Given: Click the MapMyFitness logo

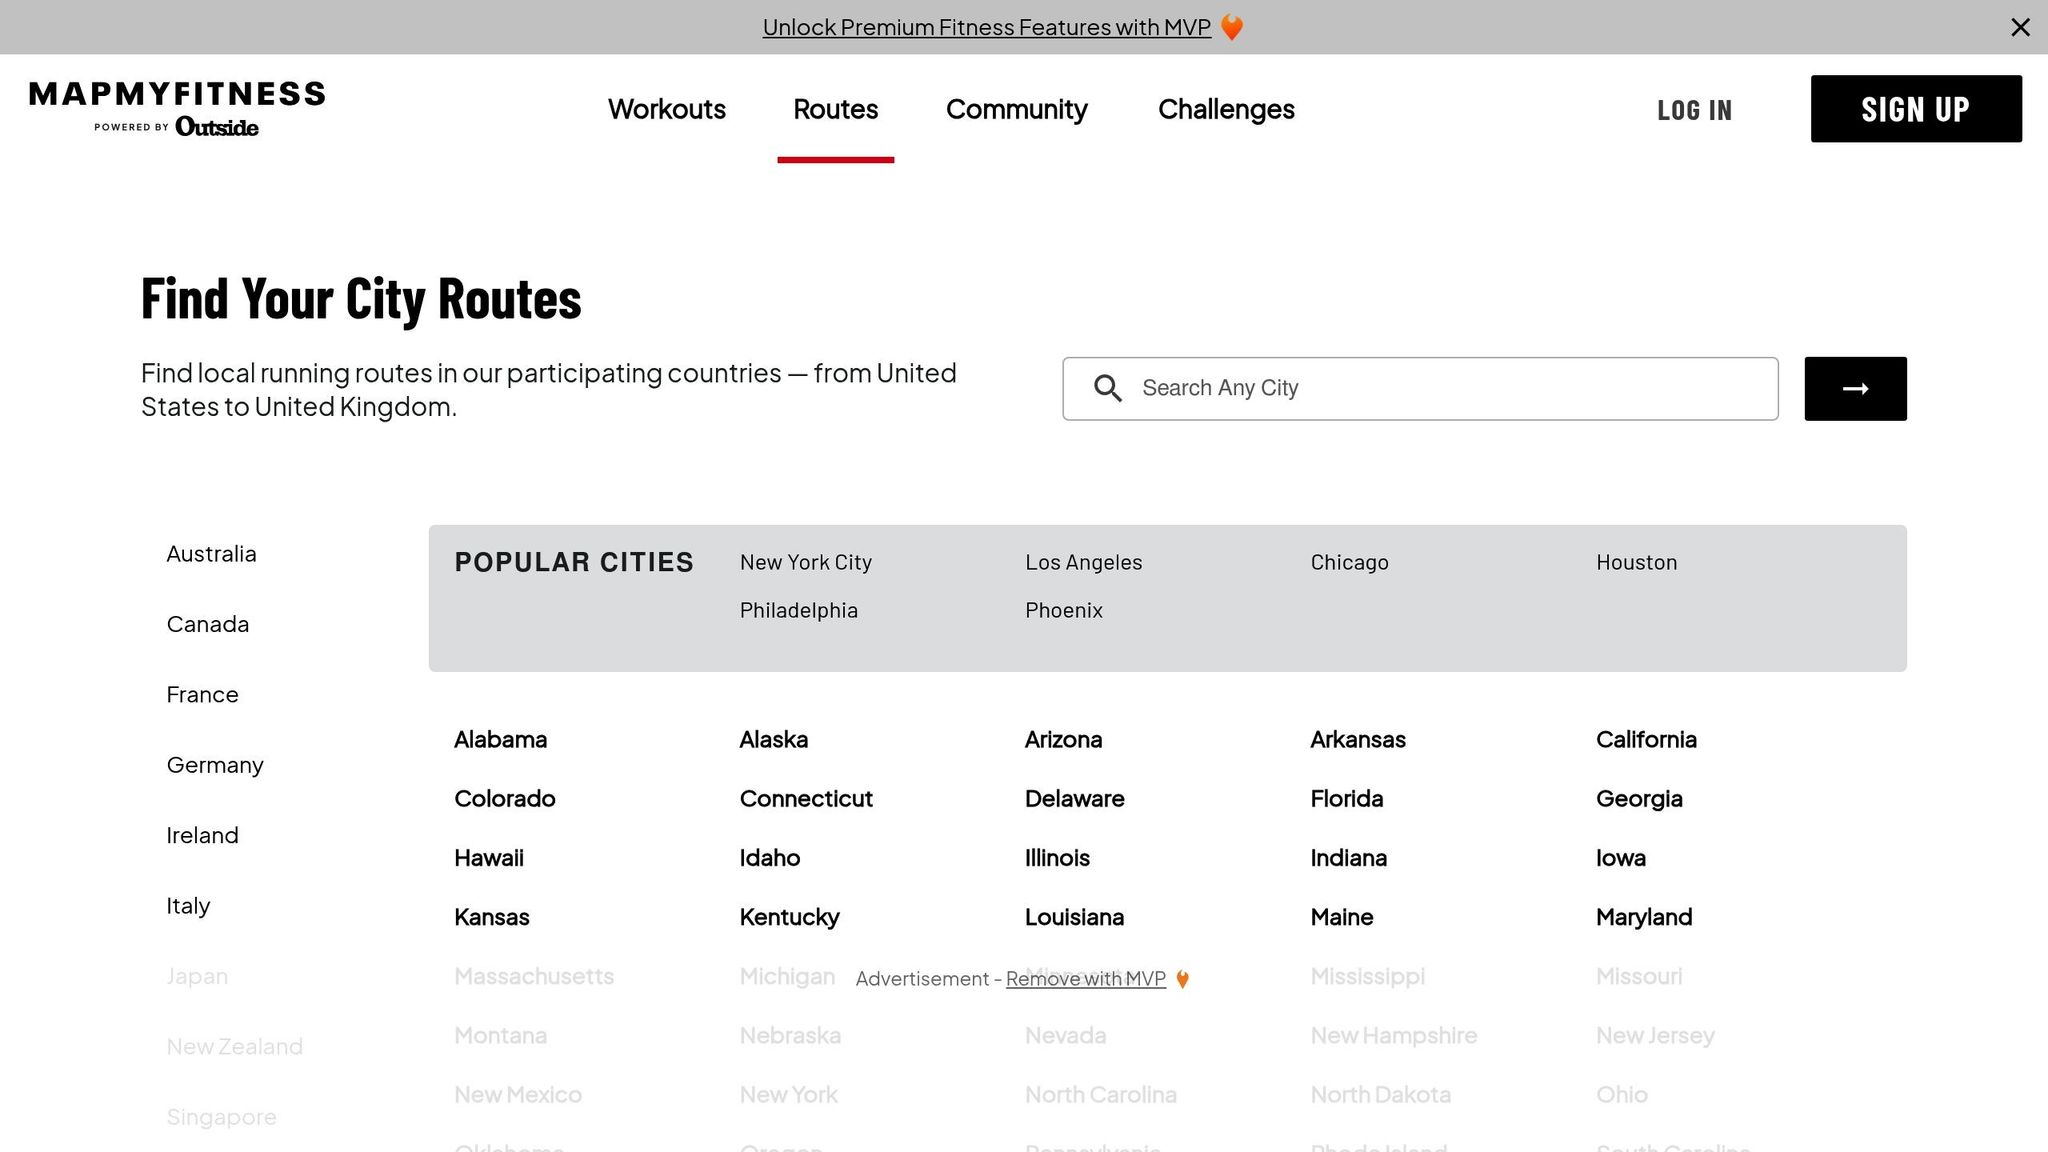Looking at the screenshot, I should 176,107.
